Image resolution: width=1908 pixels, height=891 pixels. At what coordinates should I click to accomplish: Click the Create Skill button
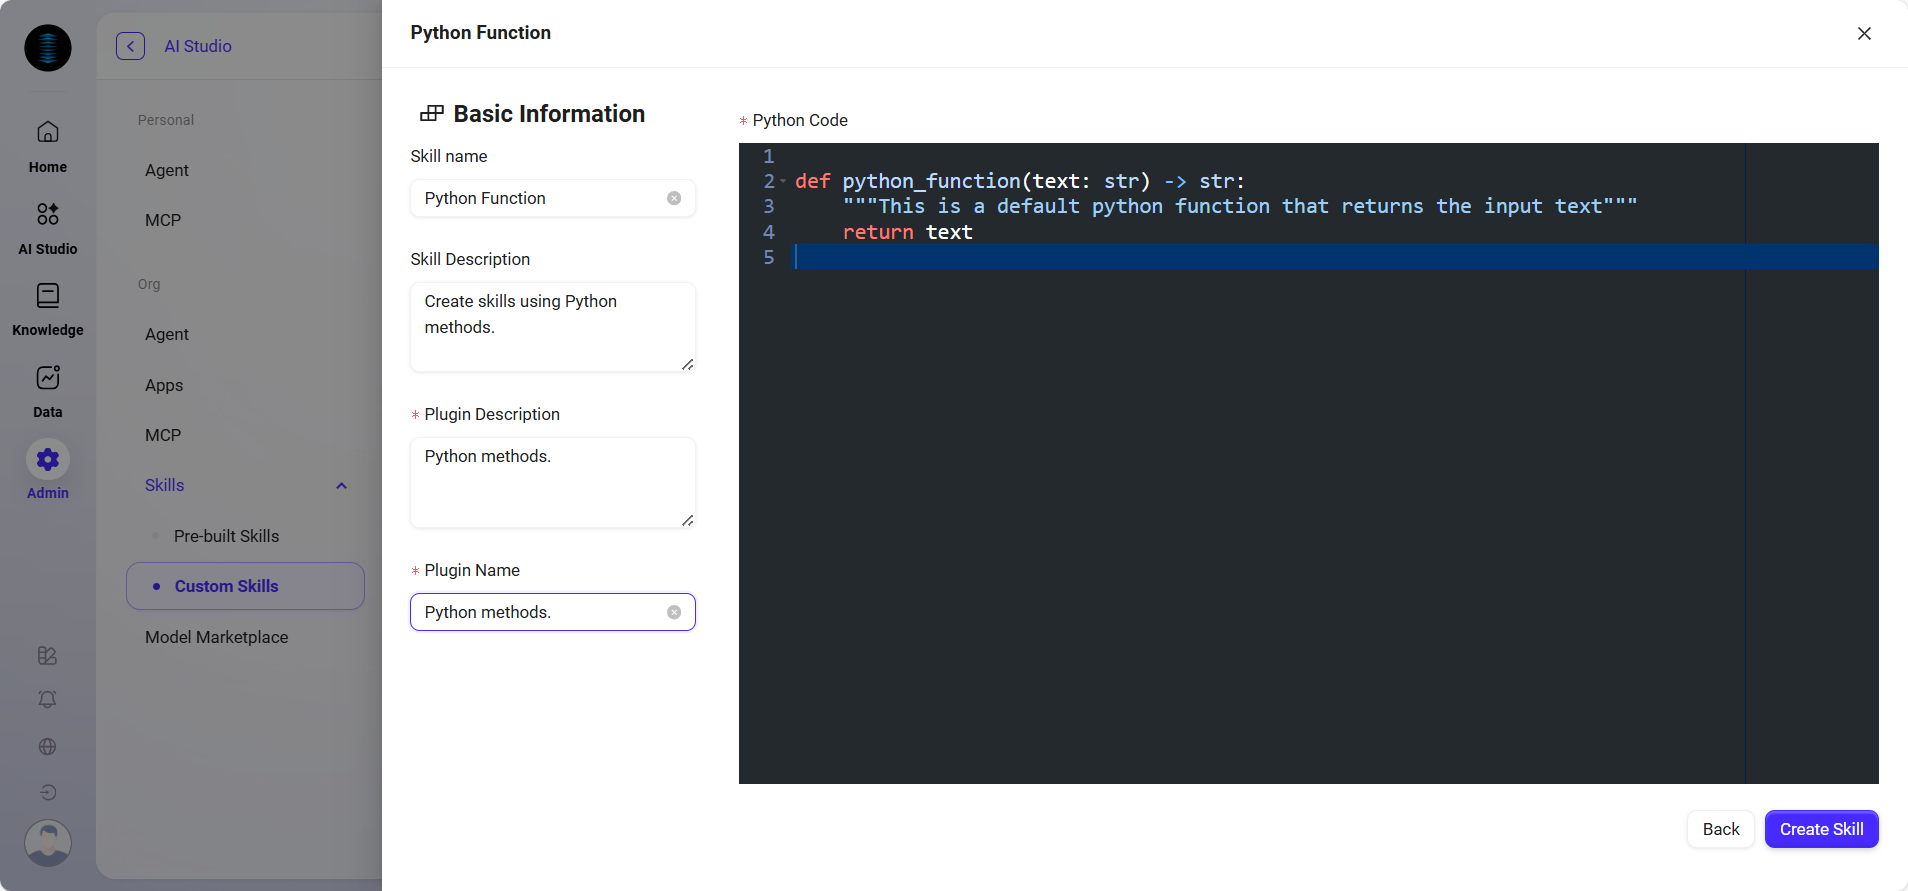[1820, 829]
